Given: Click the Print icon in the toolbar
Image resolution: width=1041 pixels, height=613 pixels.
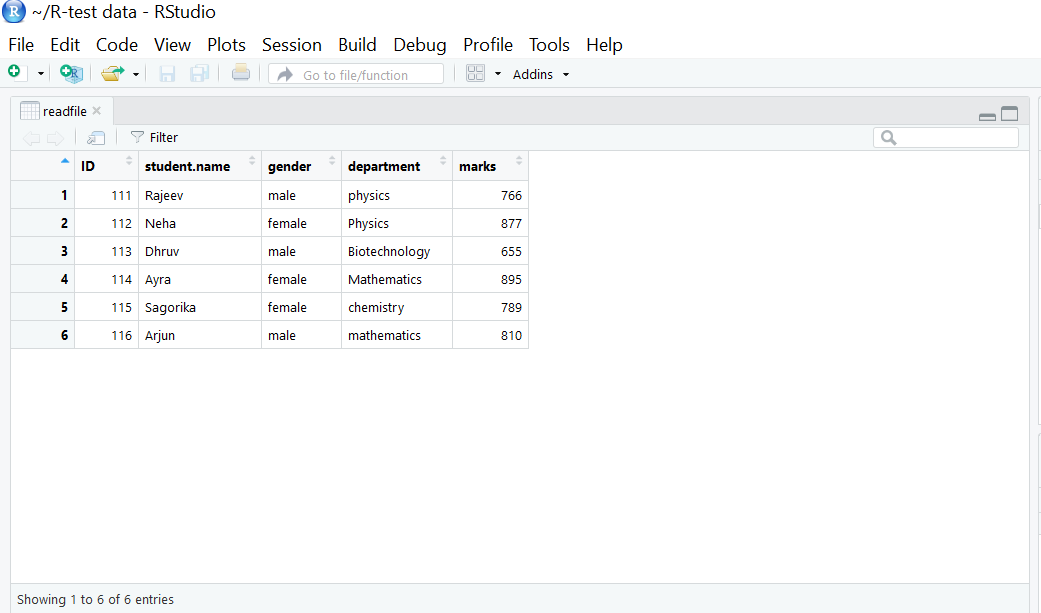Looking at the screenshot, I should point(240,72).
